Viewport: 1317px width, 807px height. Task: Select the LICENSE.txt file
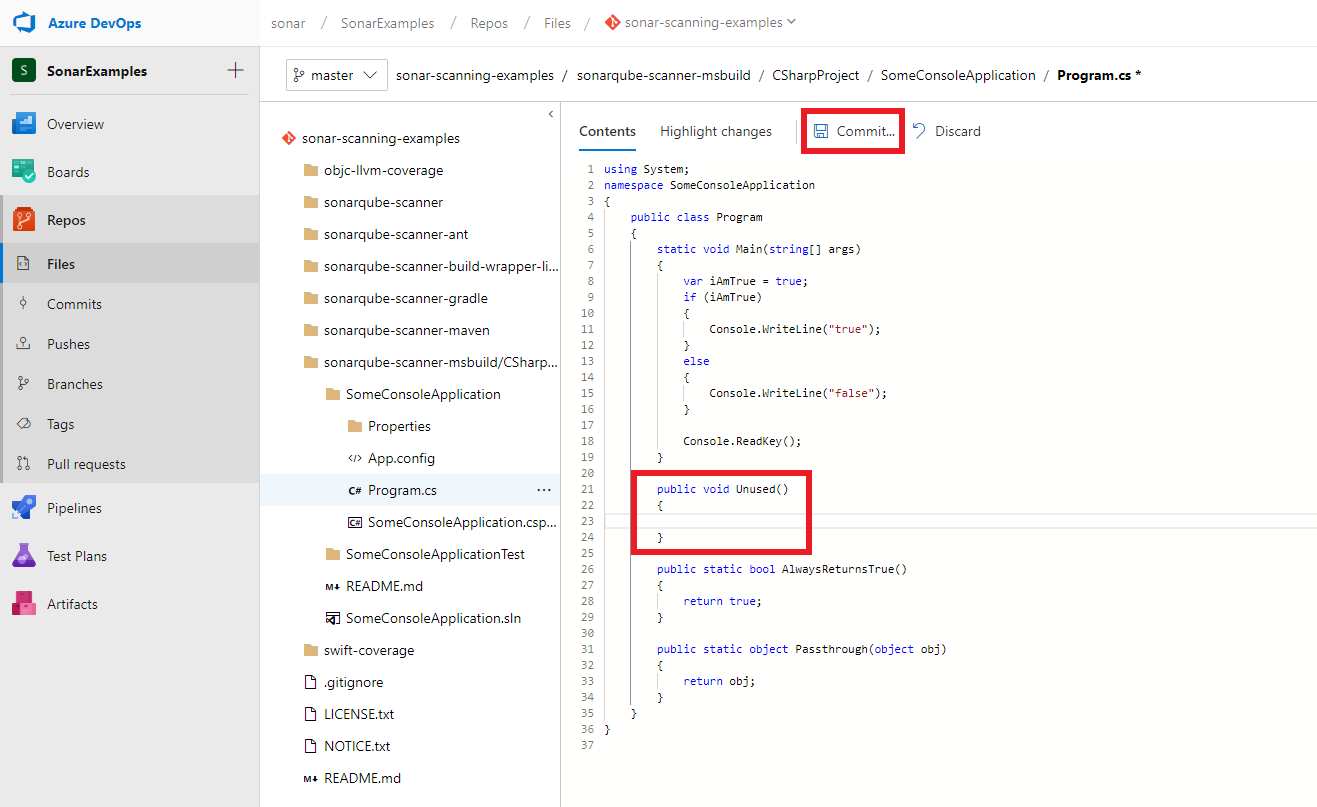coord(359,714)
